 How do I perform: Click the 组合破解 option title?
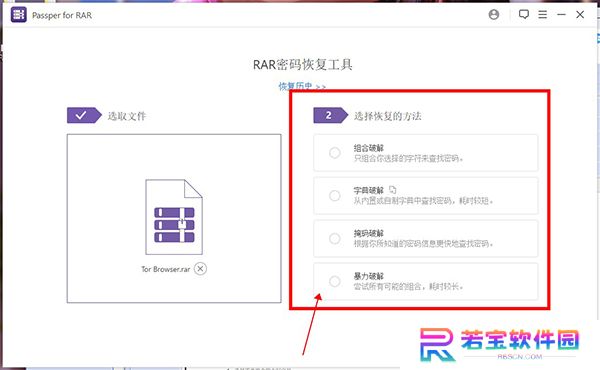click(x=368, y=148)
